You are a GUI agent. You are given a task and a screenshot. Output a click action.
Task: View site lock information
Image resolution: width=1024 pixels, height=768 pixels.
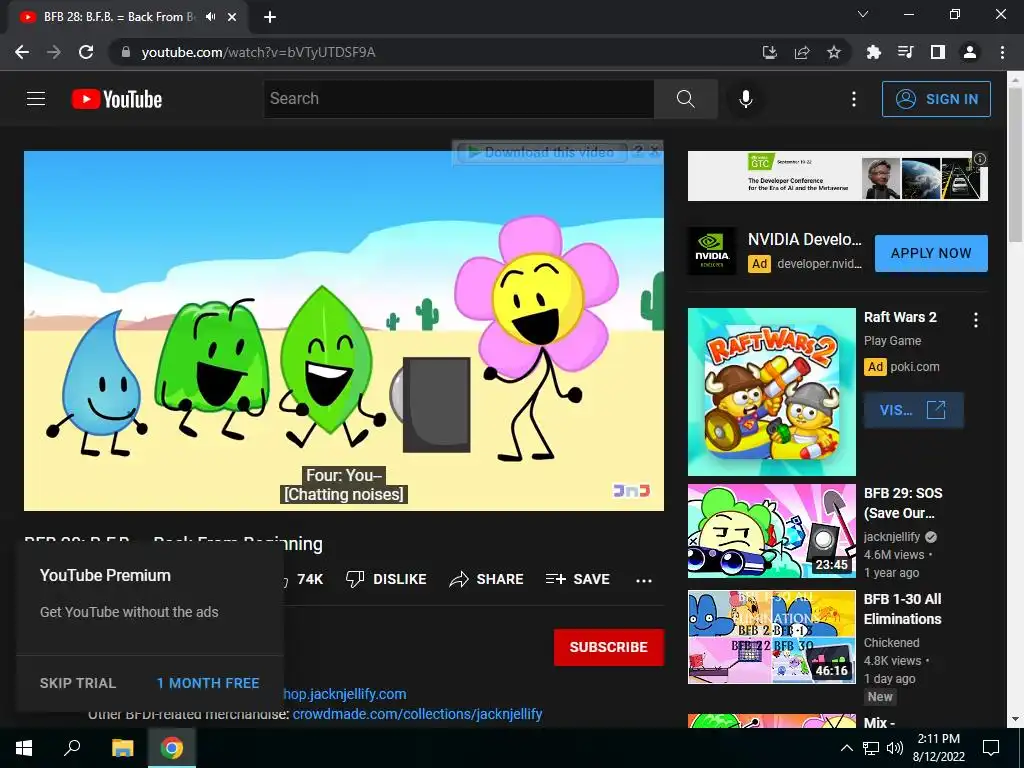click(x=126, y=52)
